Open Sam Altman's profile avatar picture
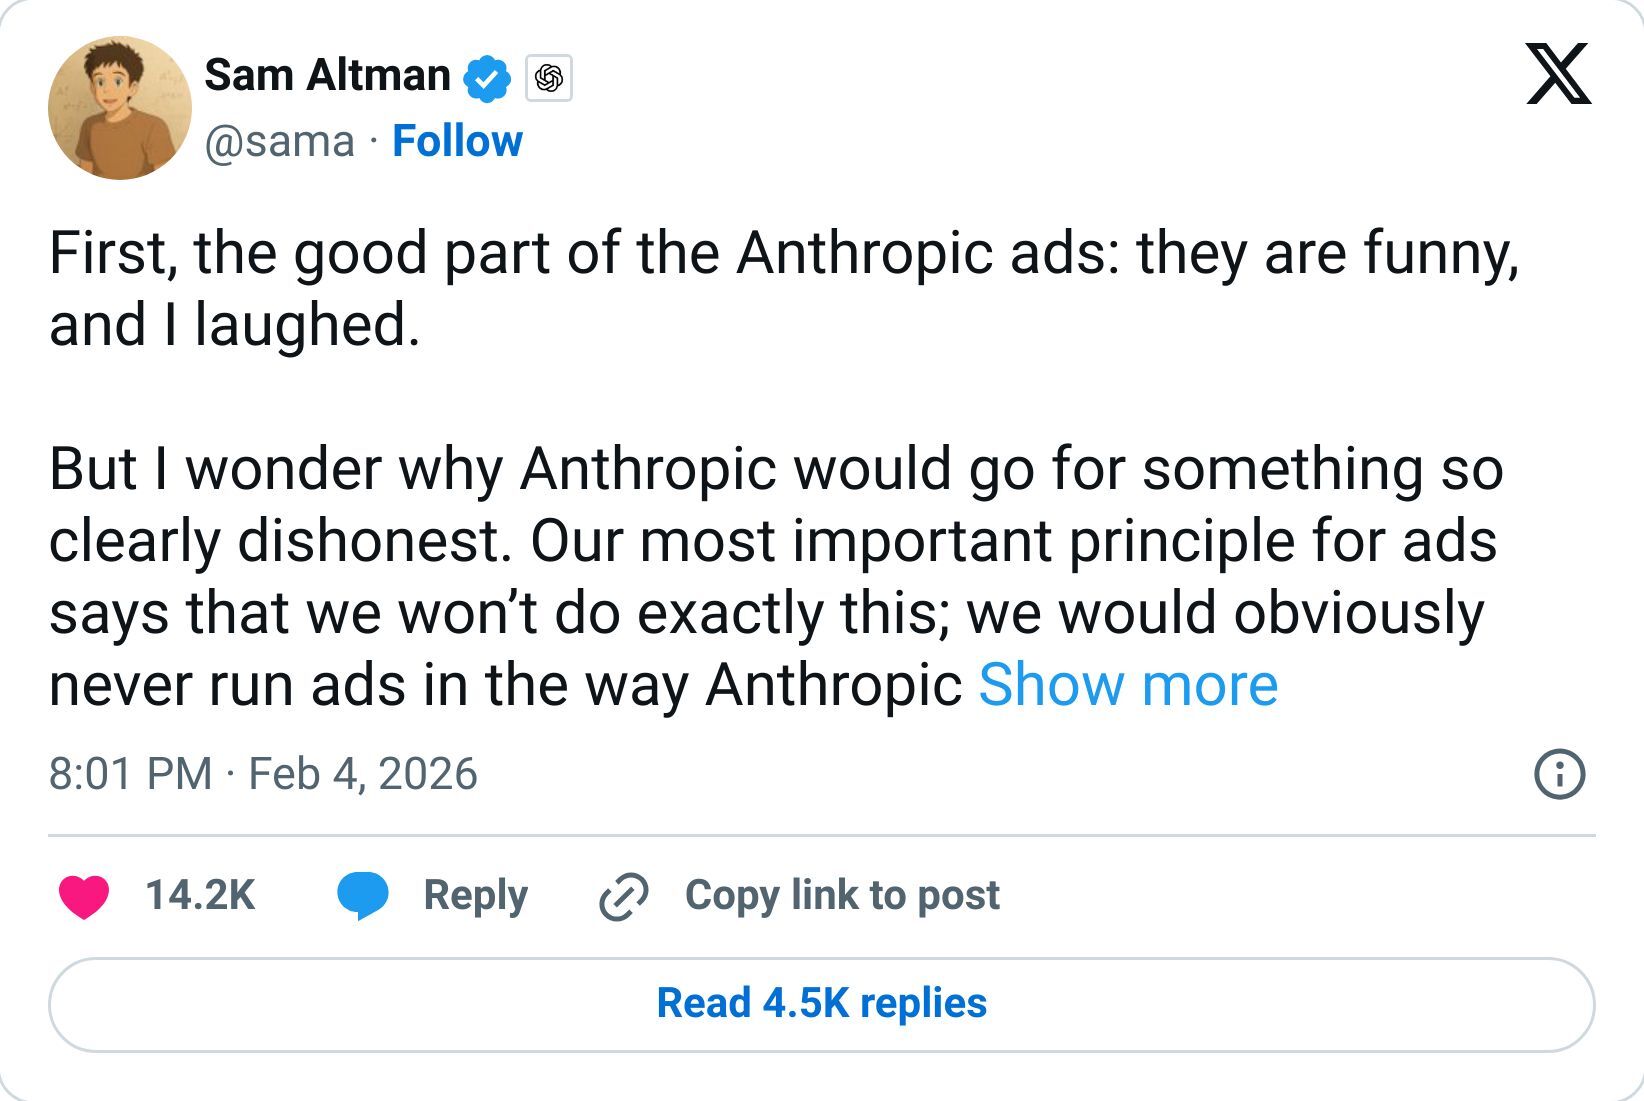Viewport: 1644px width, 1101px height. click(120, 108)
